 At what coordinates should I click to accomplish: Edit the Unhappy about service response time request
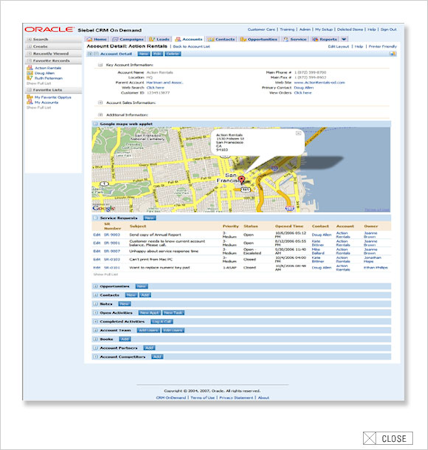pos(97,251)
